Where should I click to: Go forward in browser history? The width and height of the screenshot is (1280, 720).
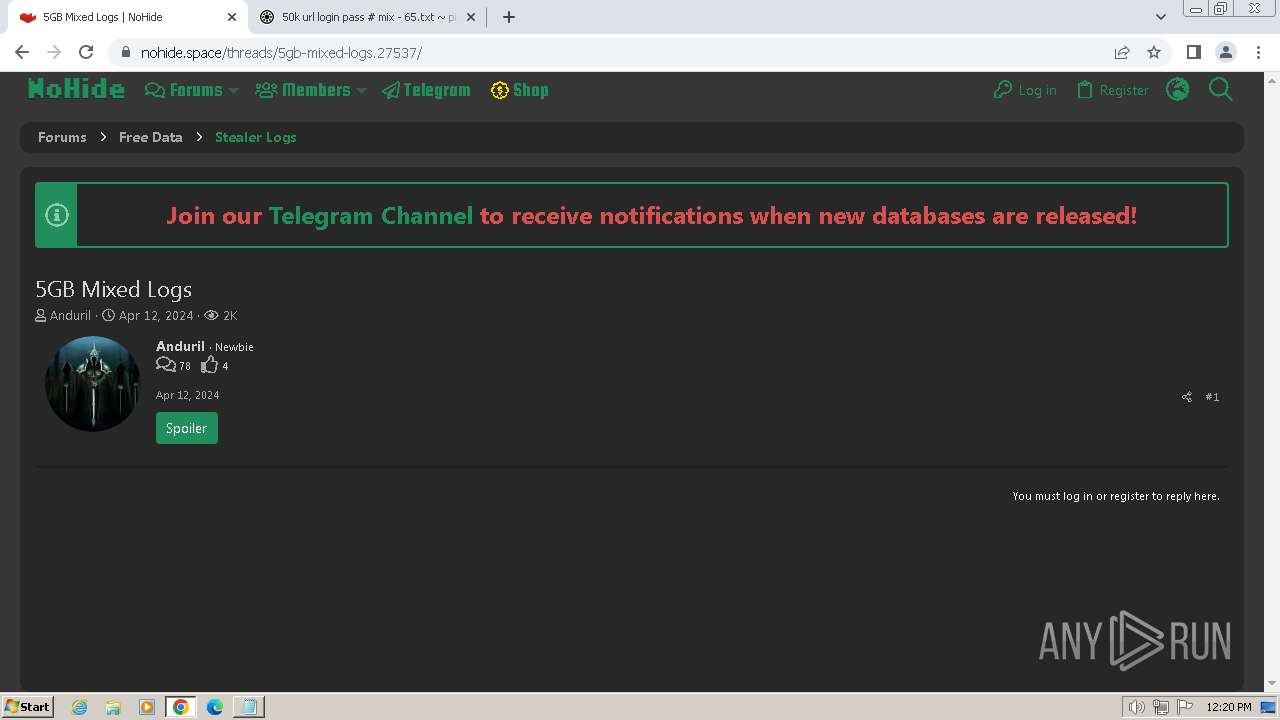54,52
